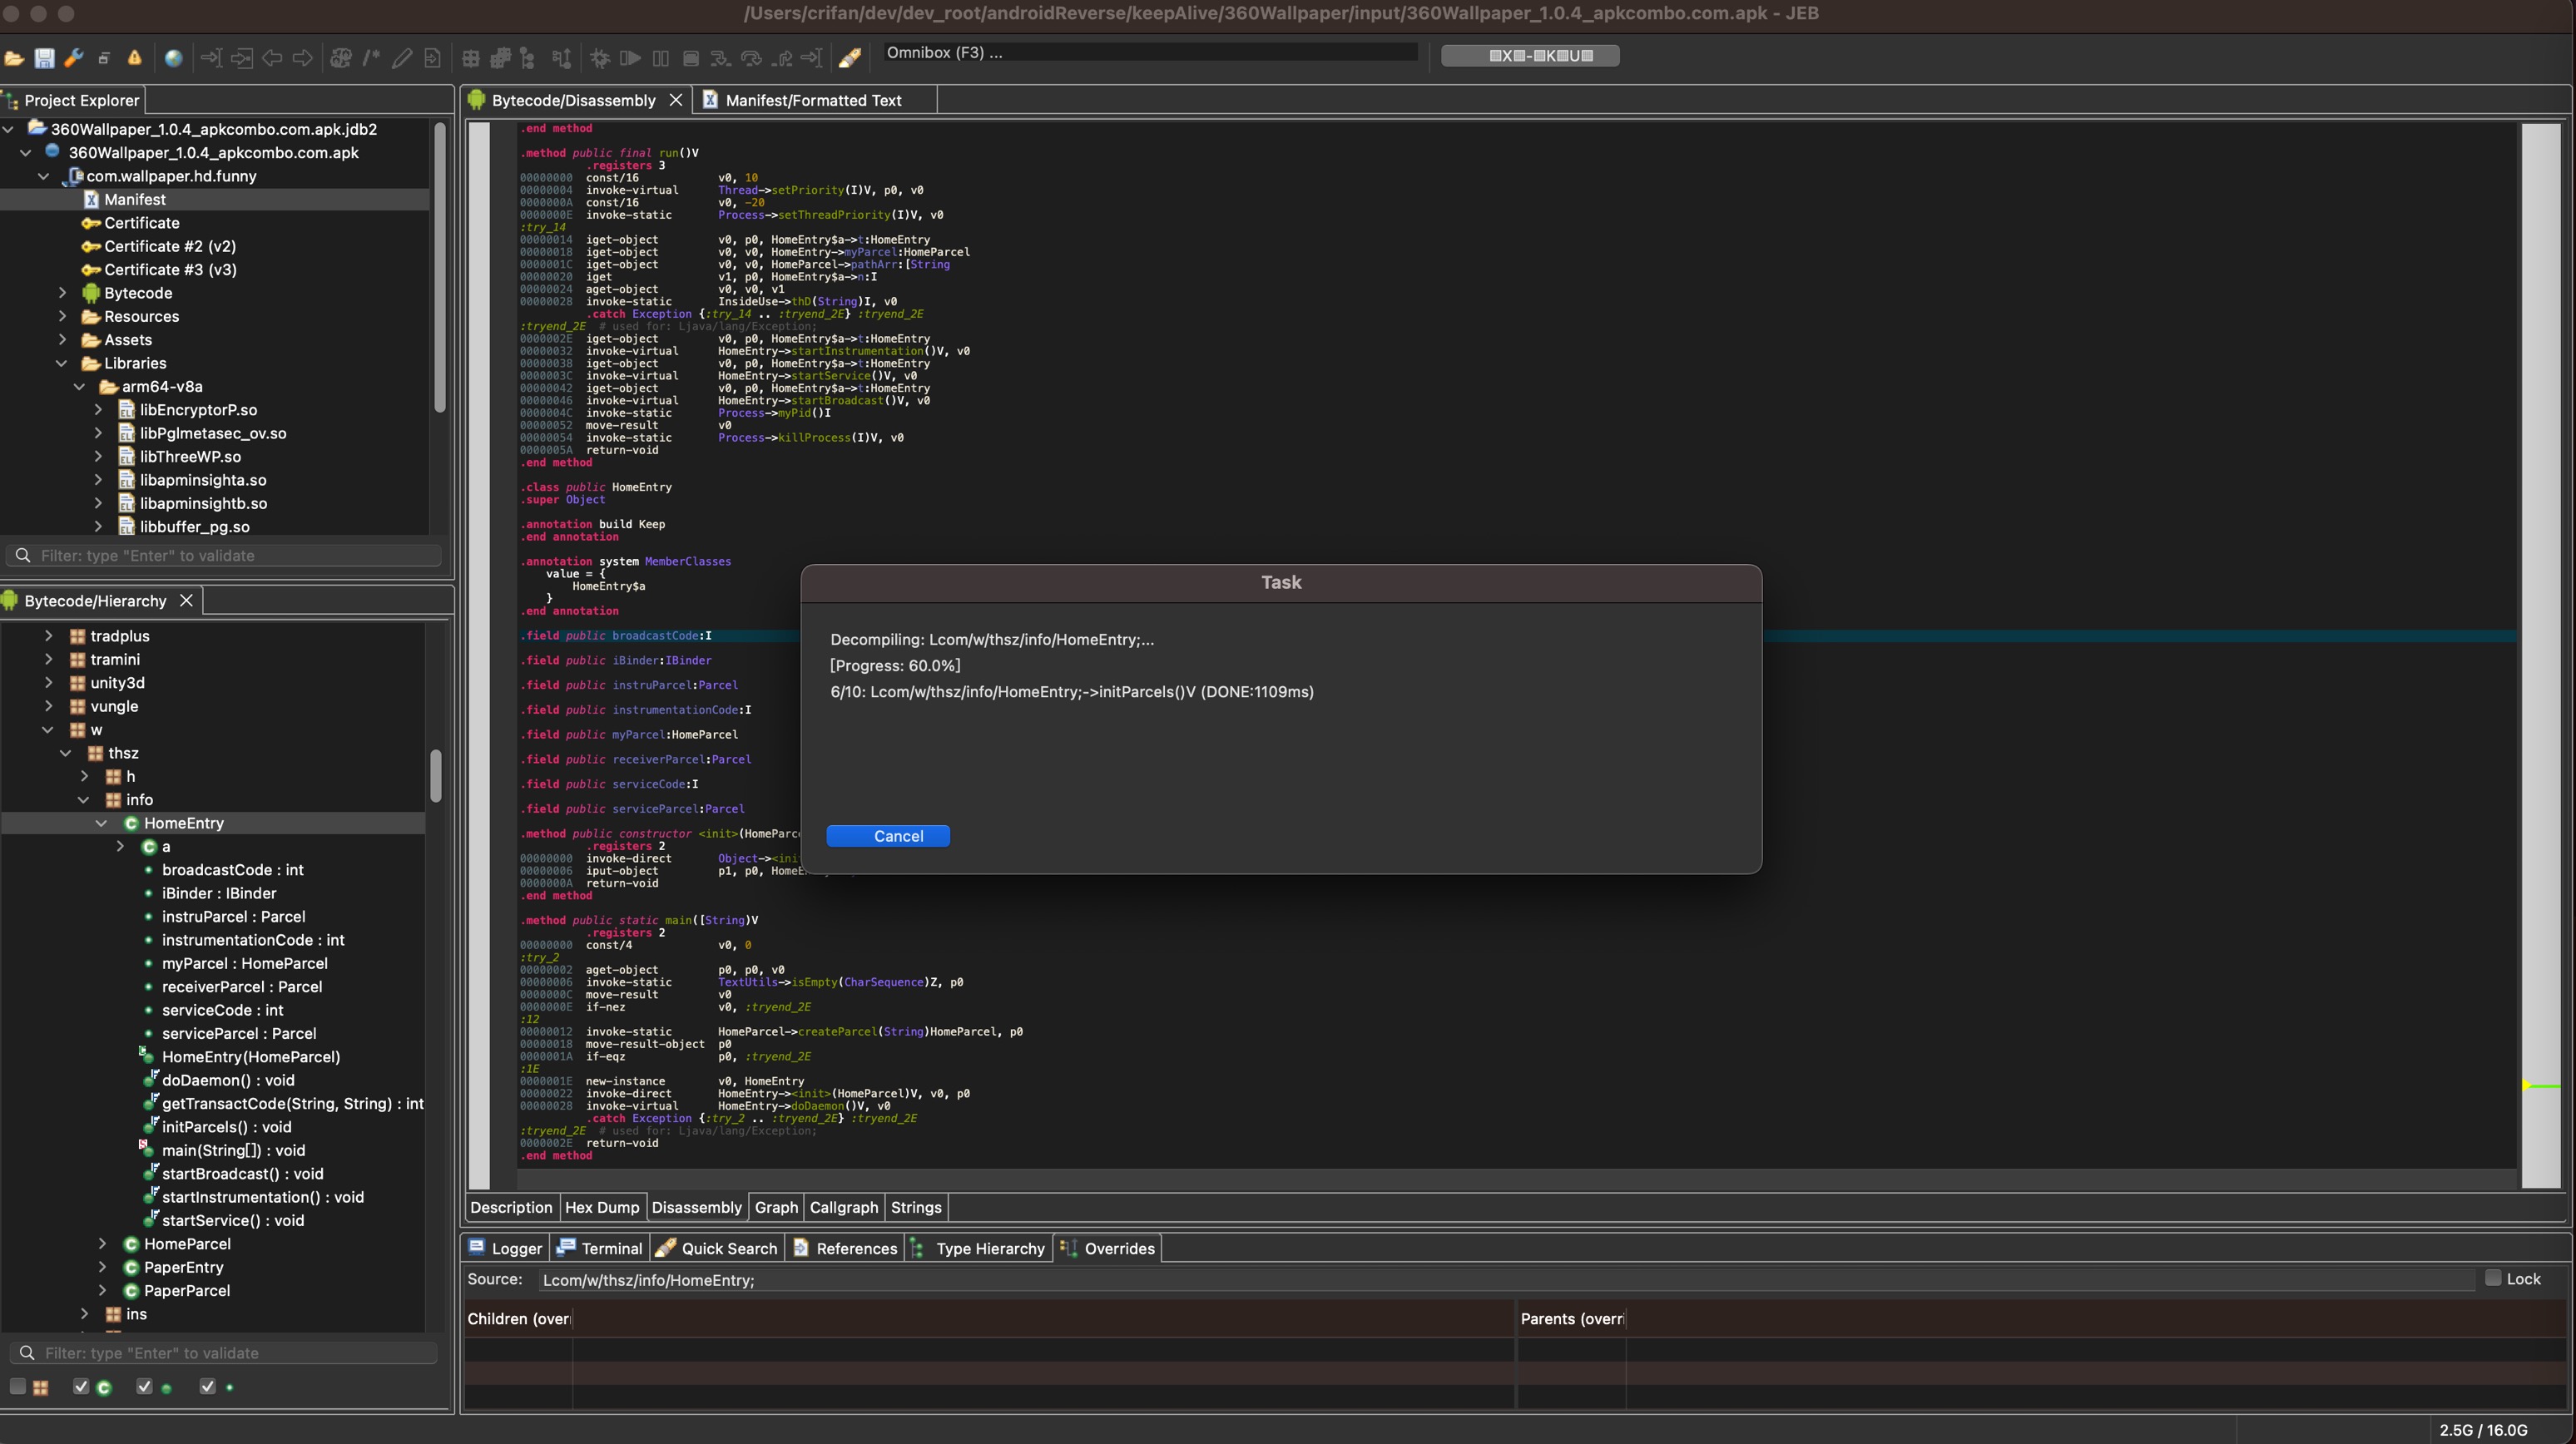Screen dimensions: 2576x1444
Task: Click the open folder toolbar icon
Action: (14, 58)
